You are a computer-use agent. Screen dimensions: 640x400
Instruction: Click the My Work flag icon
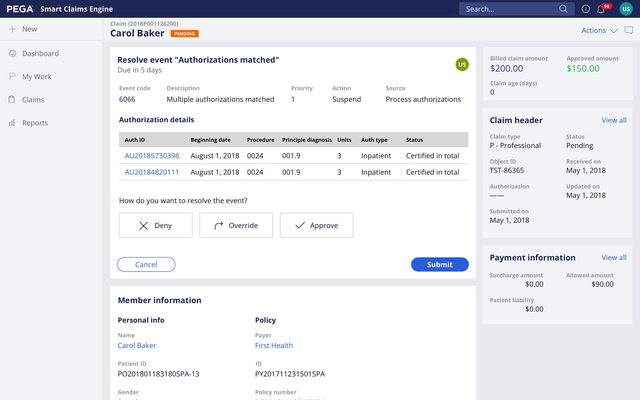[12, 76]
